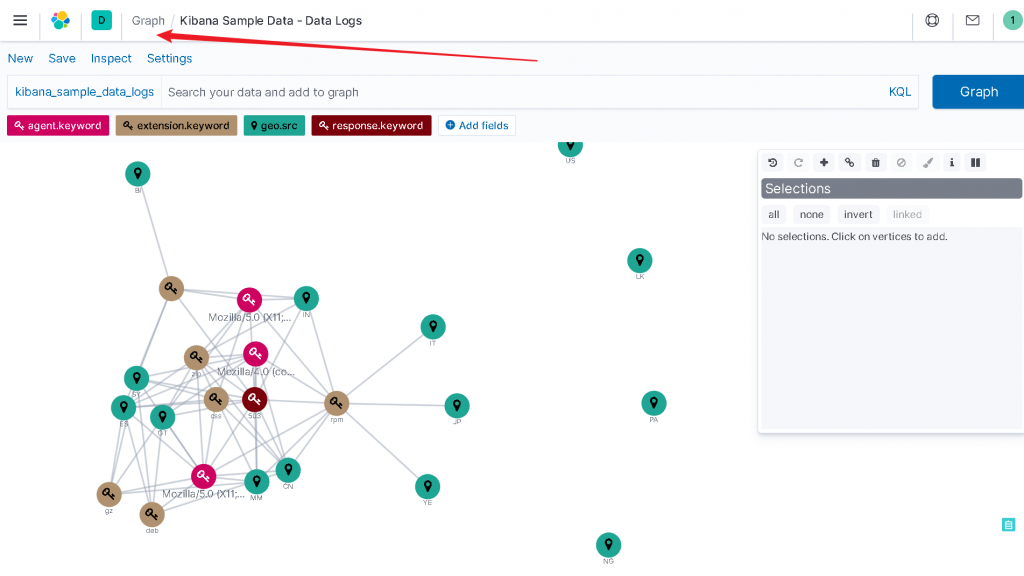Select the US geo node
Screen dimensions: 1024x576
coord(570,147)
